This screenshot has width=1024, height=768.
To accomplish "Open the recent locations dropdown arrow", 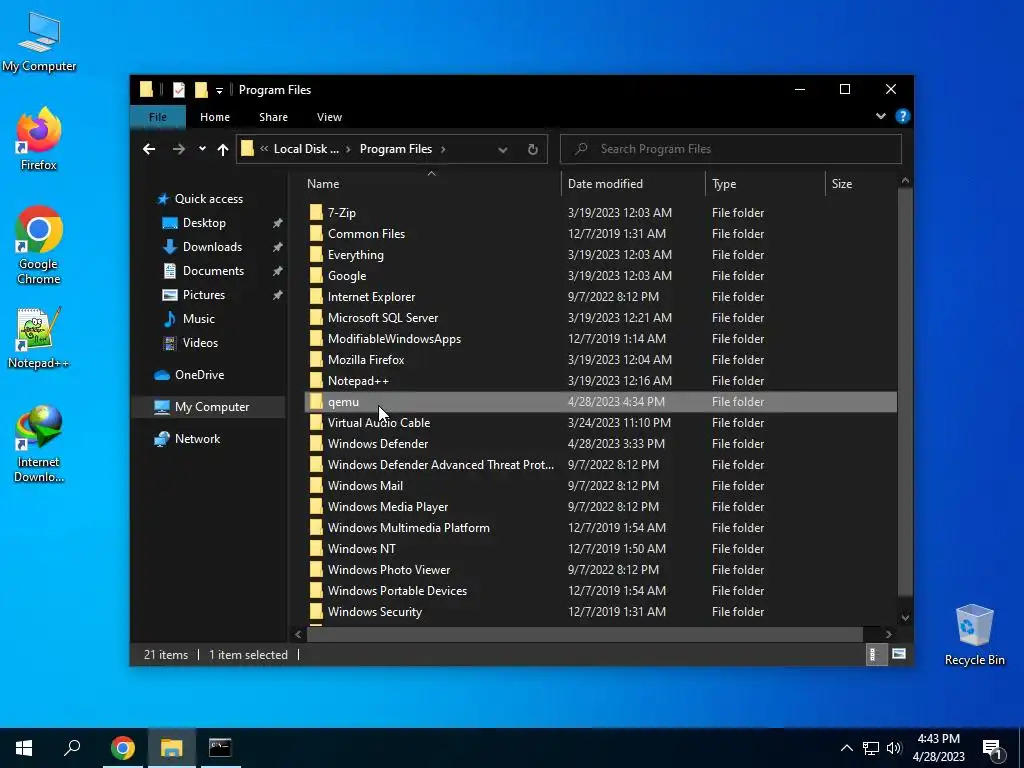I will tap(202, 149).
